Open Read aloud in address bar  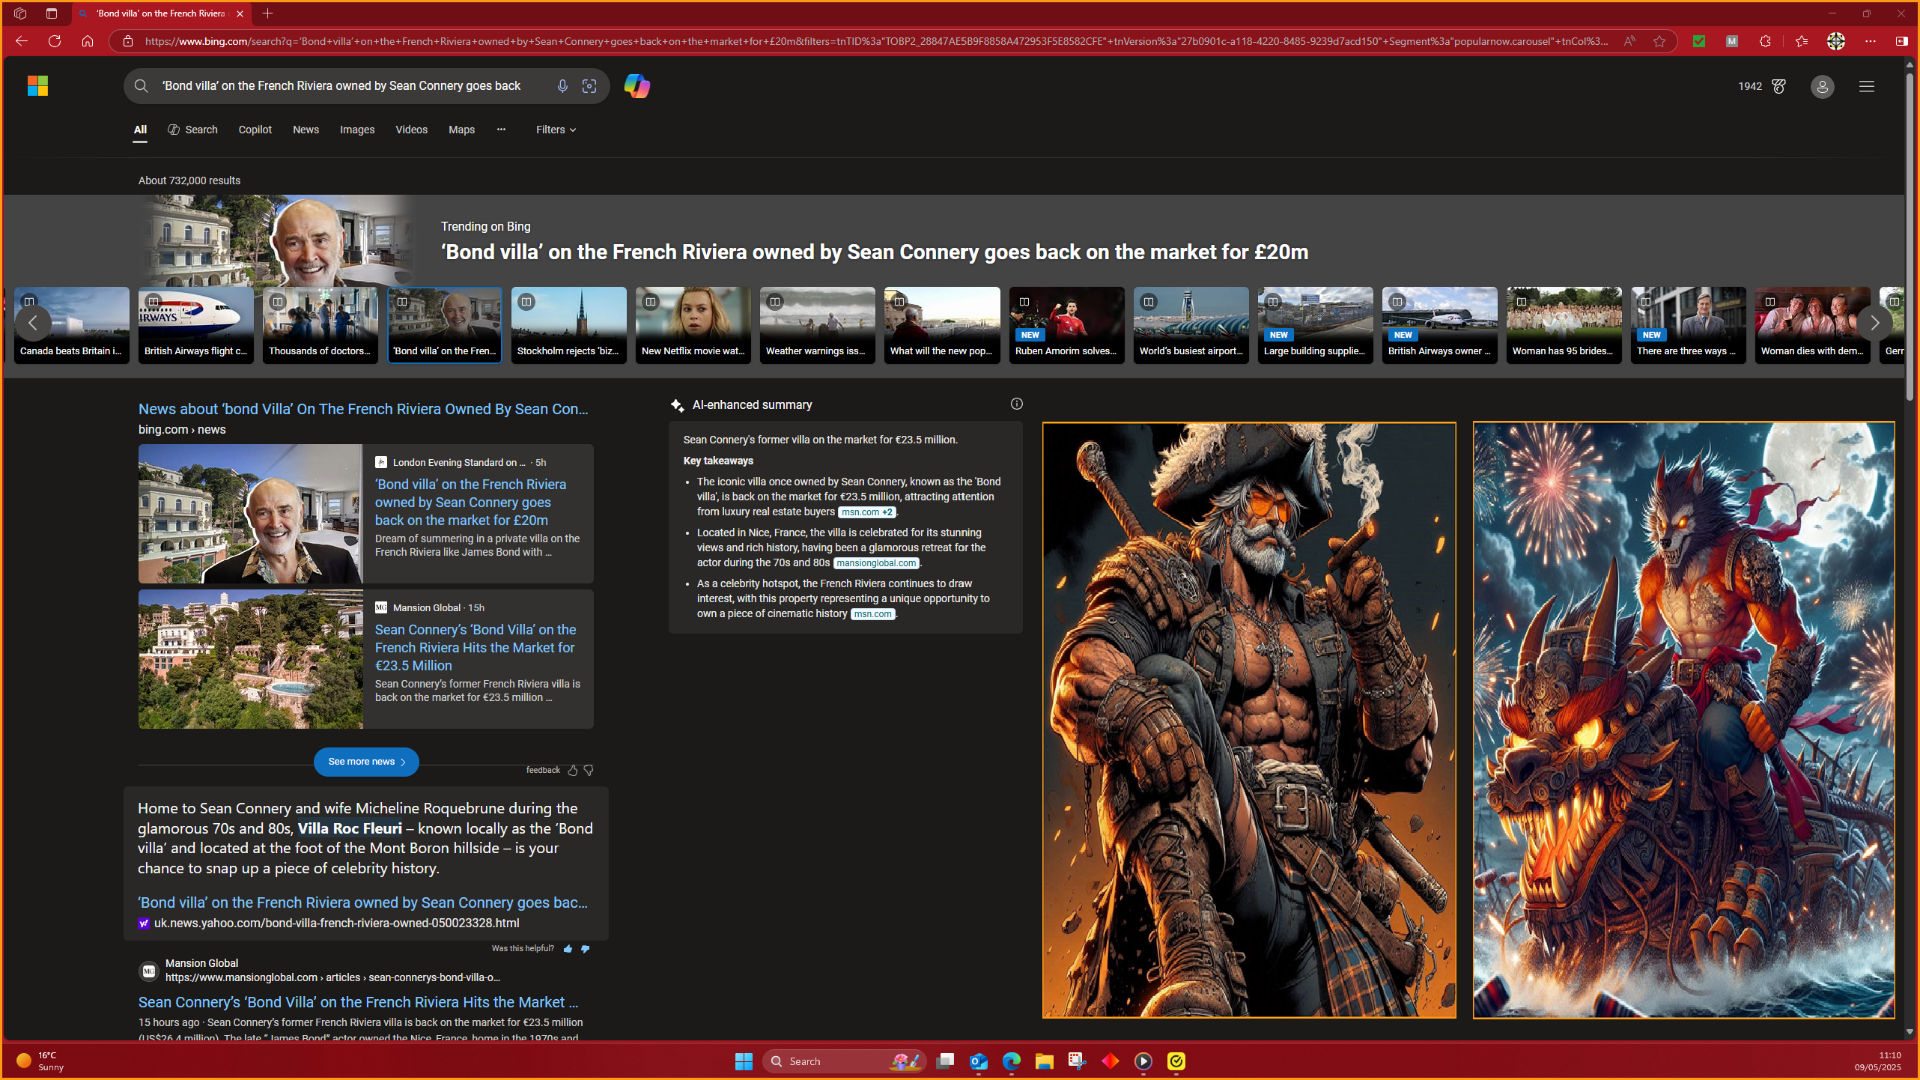[1629, 41]
